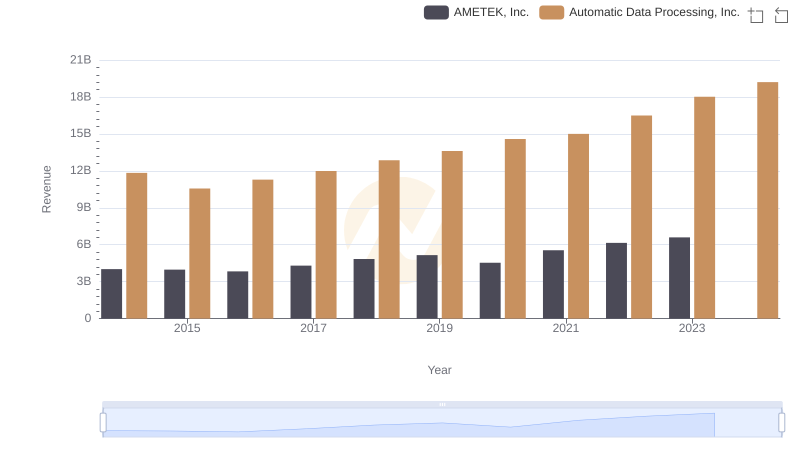This screenshot has width=800, height=461.
Task: Click the 2023 Automatic Data Processing bar
Action: click(x=704, y=208)
